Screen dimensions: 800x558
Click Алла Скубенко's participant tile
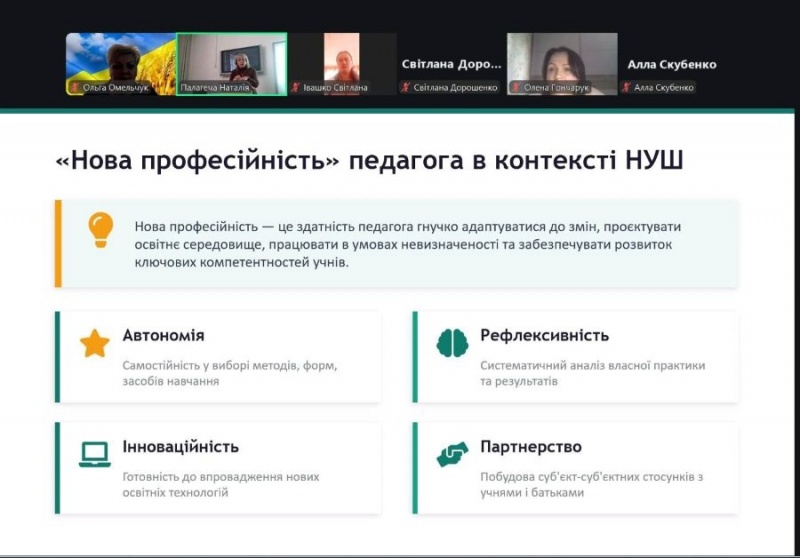pos(672,64)
